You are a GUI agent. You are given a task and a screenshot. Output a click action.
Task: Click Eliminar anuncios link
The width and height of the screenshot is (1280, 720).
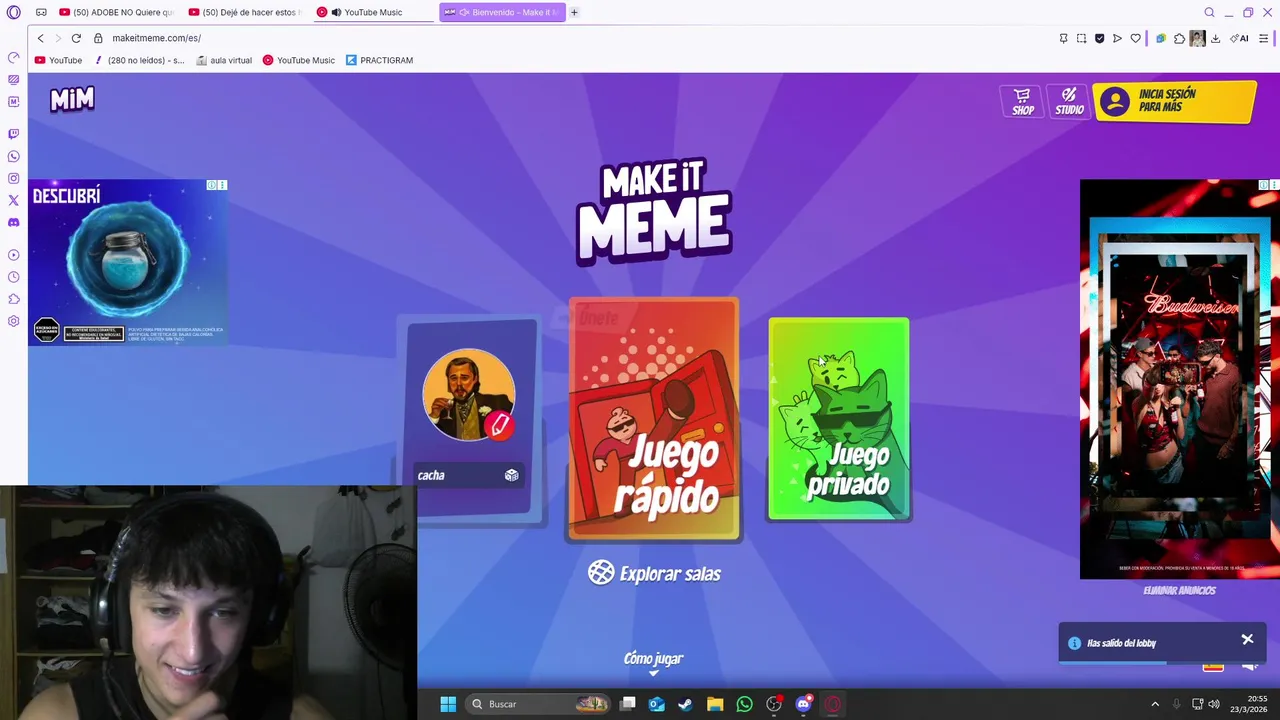pos(1179,591)
